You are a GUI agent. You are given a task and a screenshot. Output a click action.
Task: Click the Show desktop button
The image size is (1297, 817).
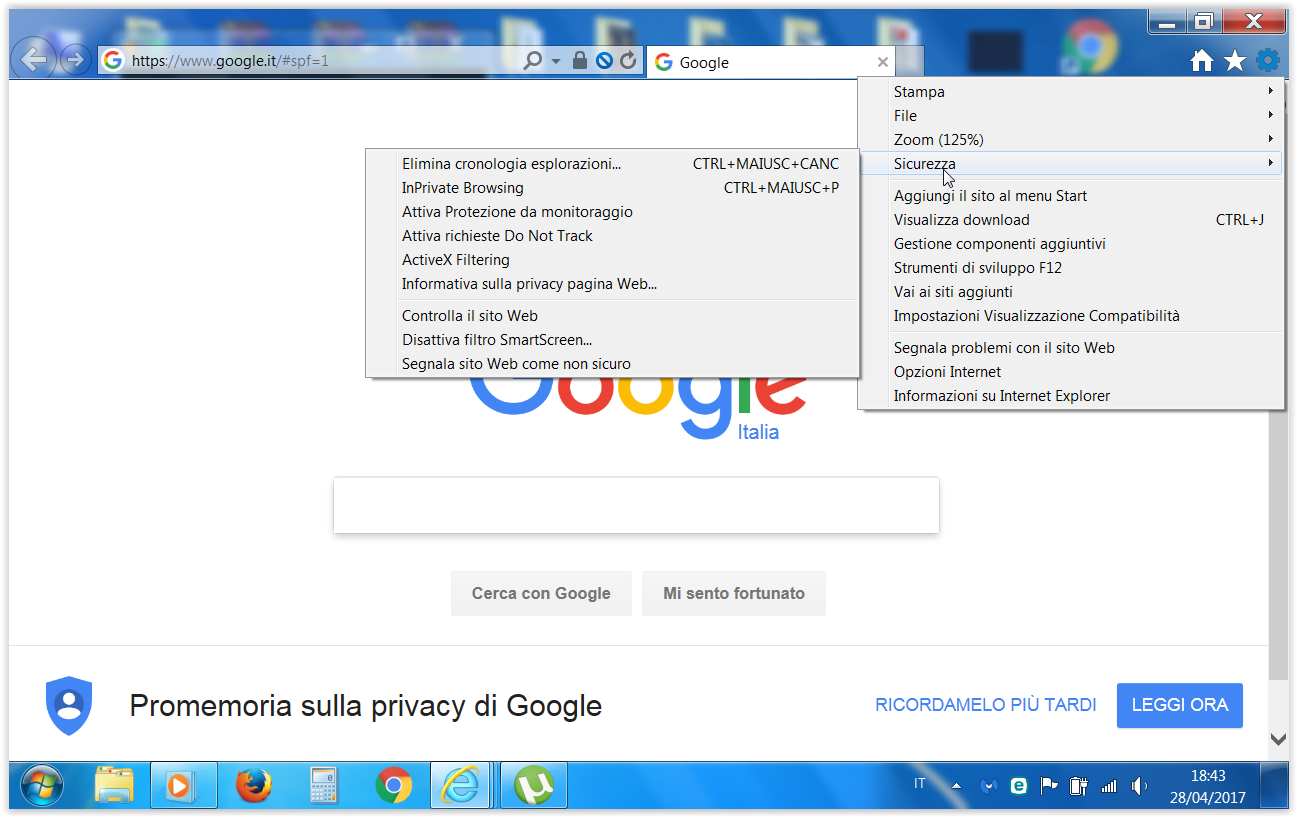pos(1274,785)
